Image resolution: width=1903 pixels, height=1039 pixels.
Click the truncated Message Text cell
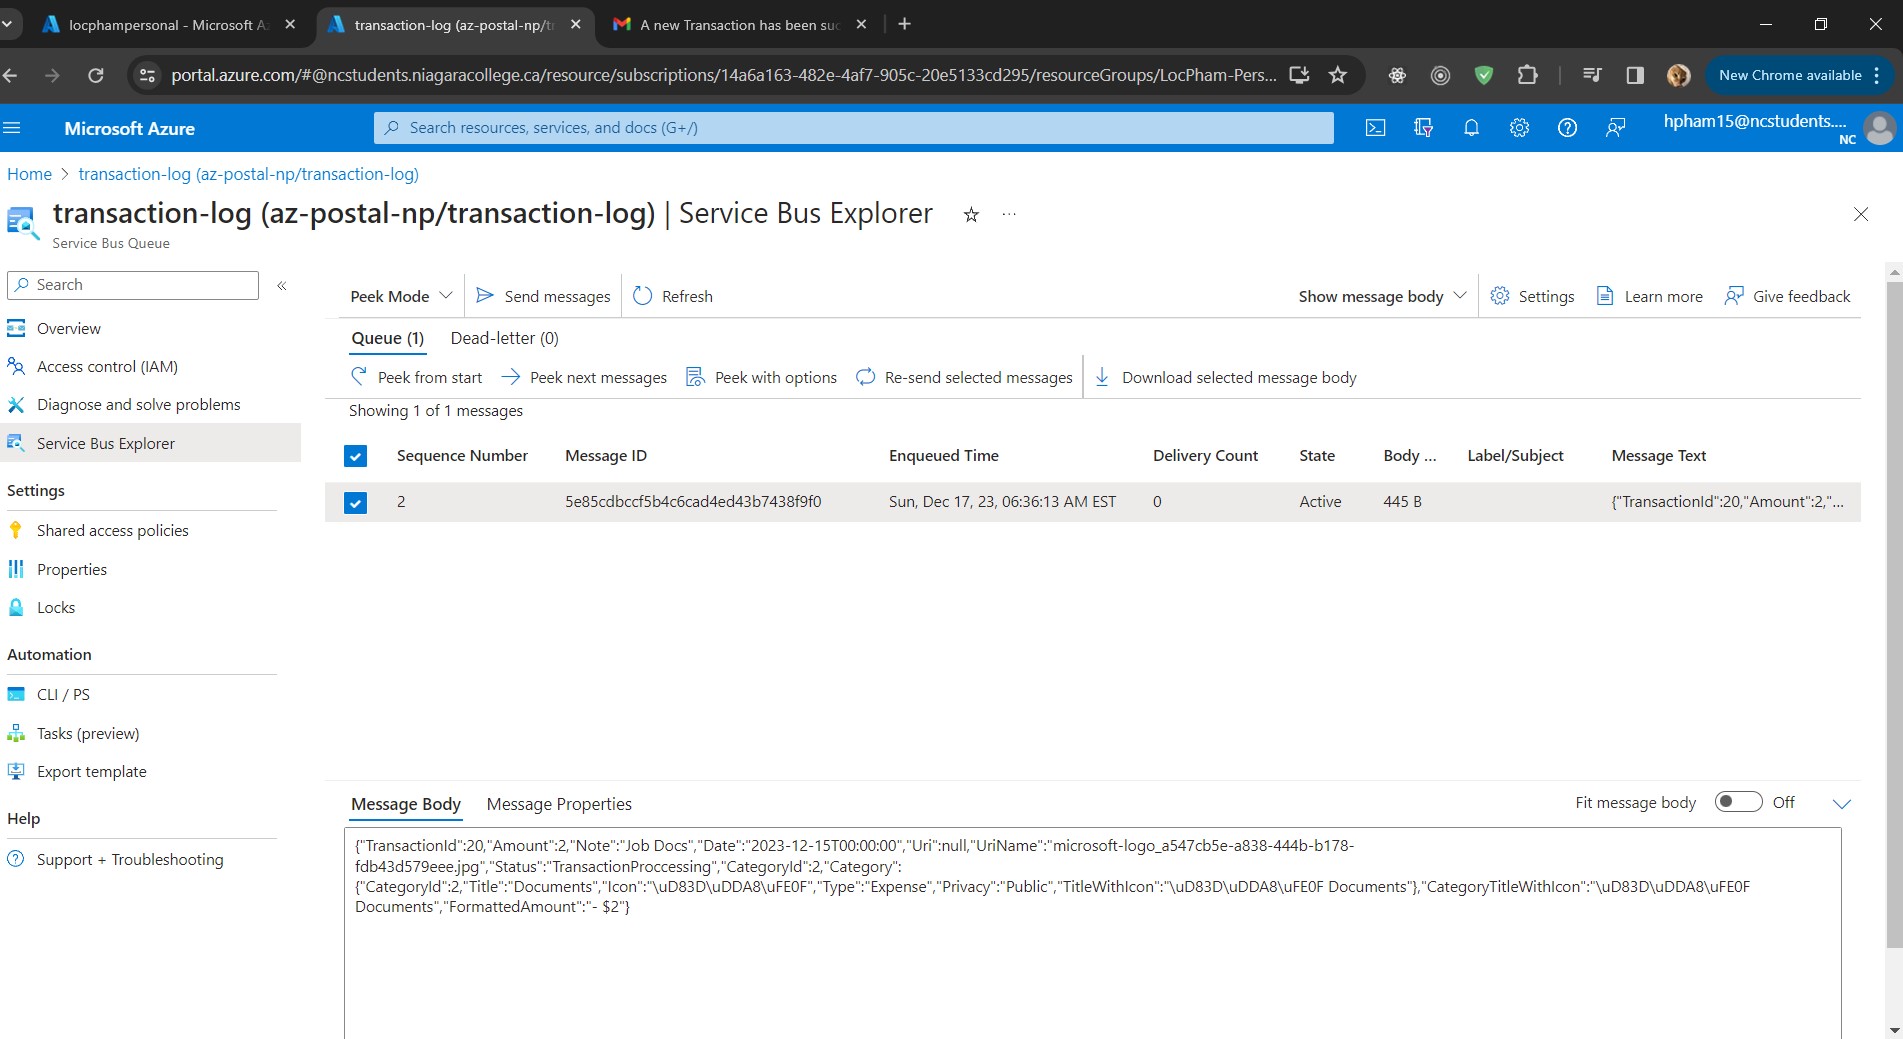1727,502
